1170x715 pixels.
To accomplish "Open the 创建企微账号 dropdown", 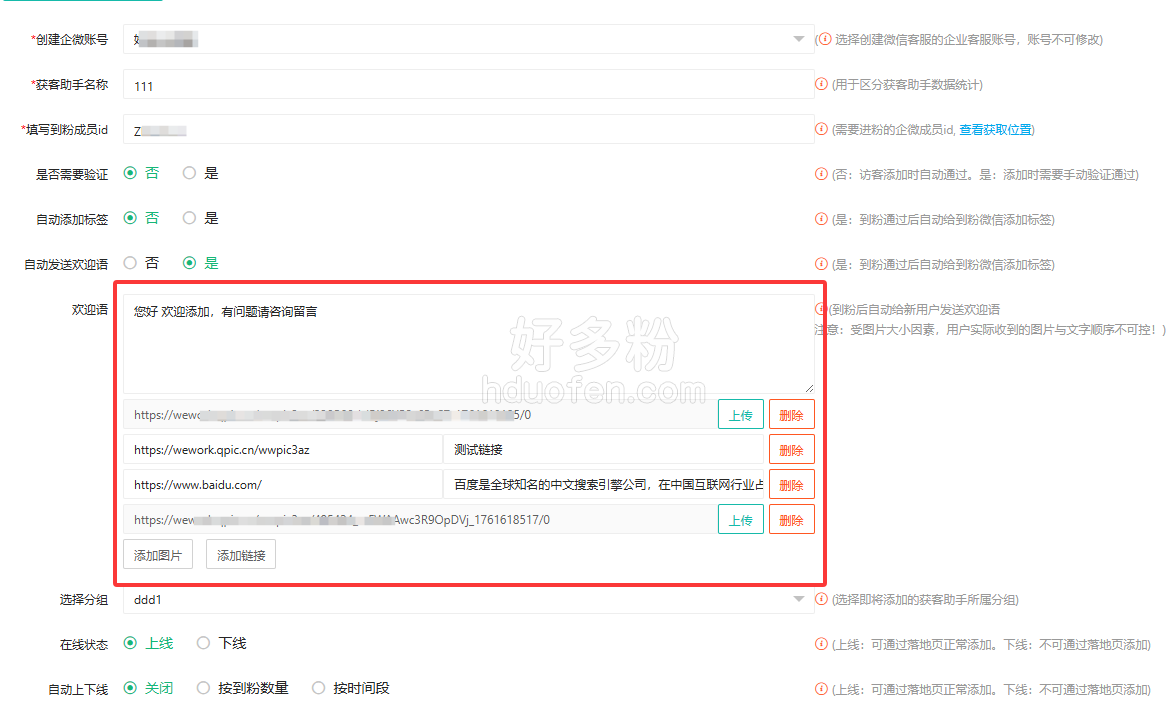I will pos(468,39).
